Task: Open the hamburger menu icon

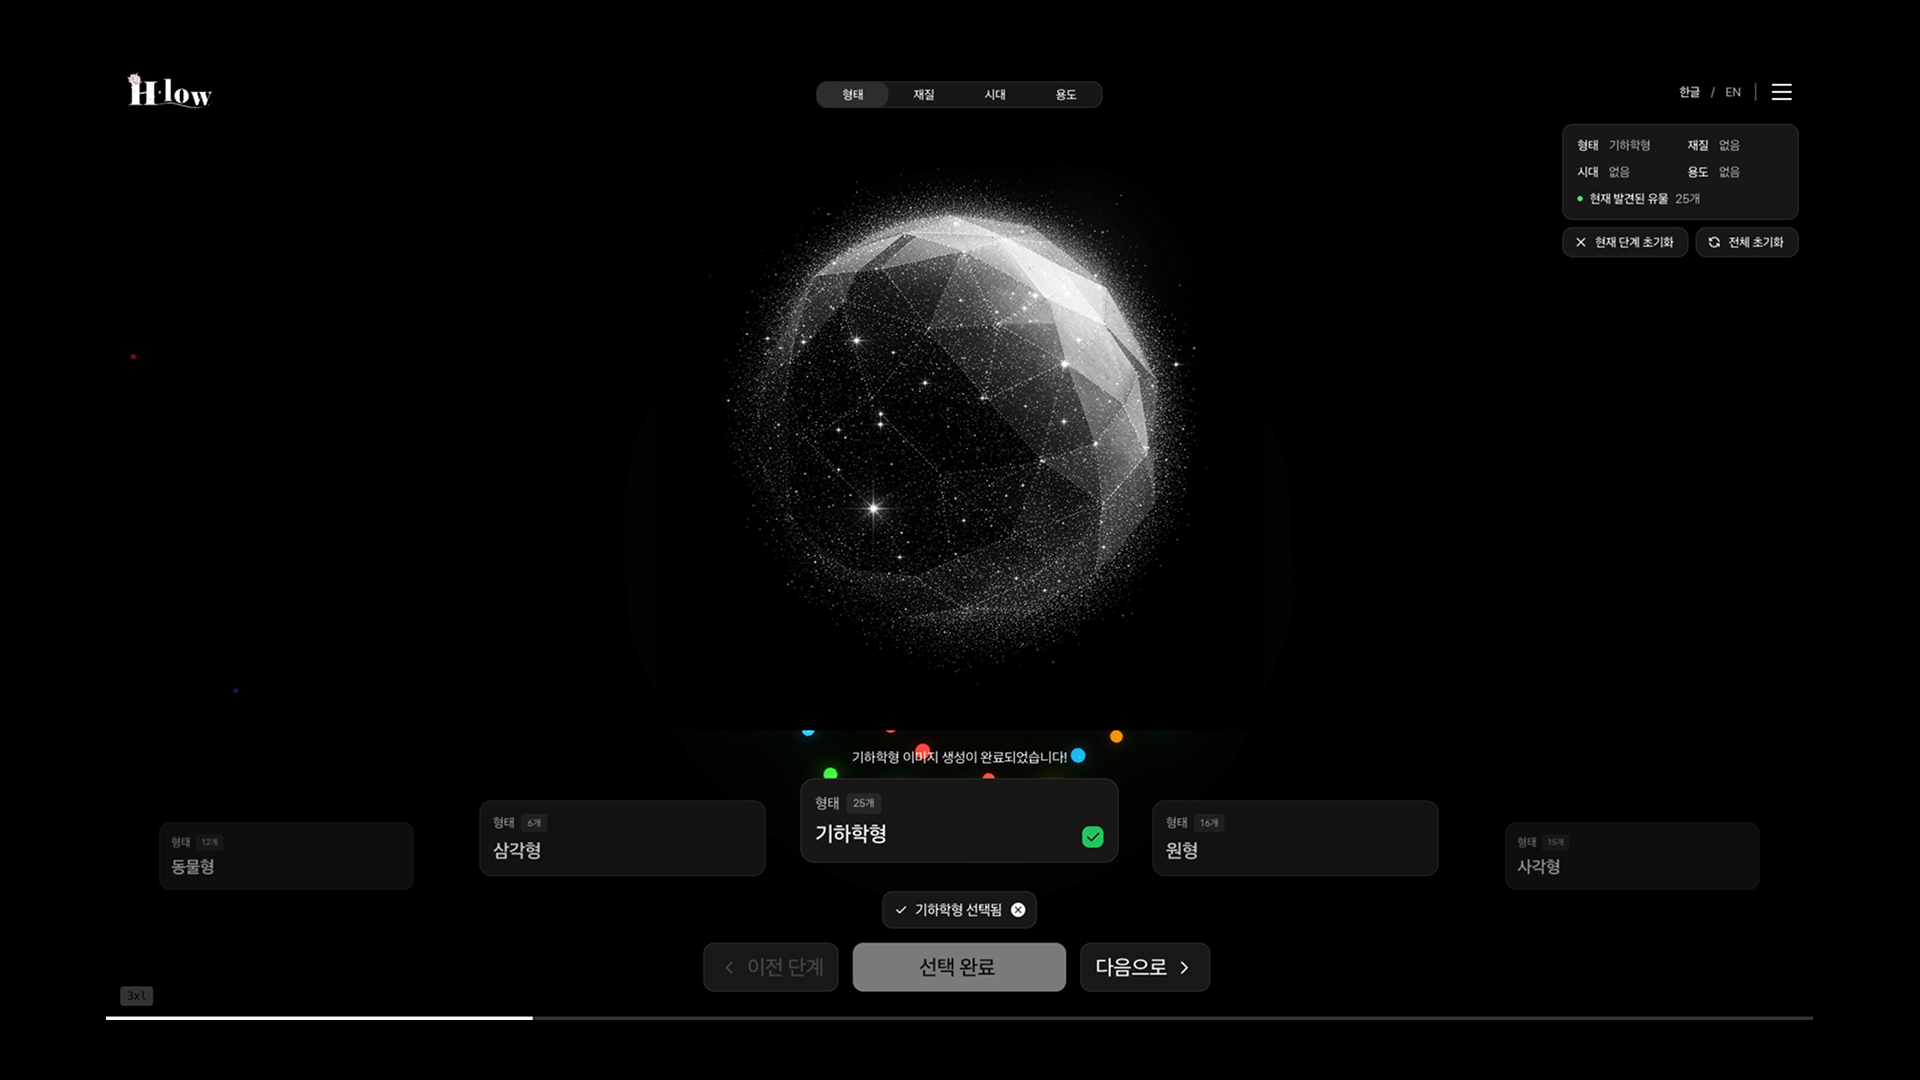Action: click(x=1781, y=92)
